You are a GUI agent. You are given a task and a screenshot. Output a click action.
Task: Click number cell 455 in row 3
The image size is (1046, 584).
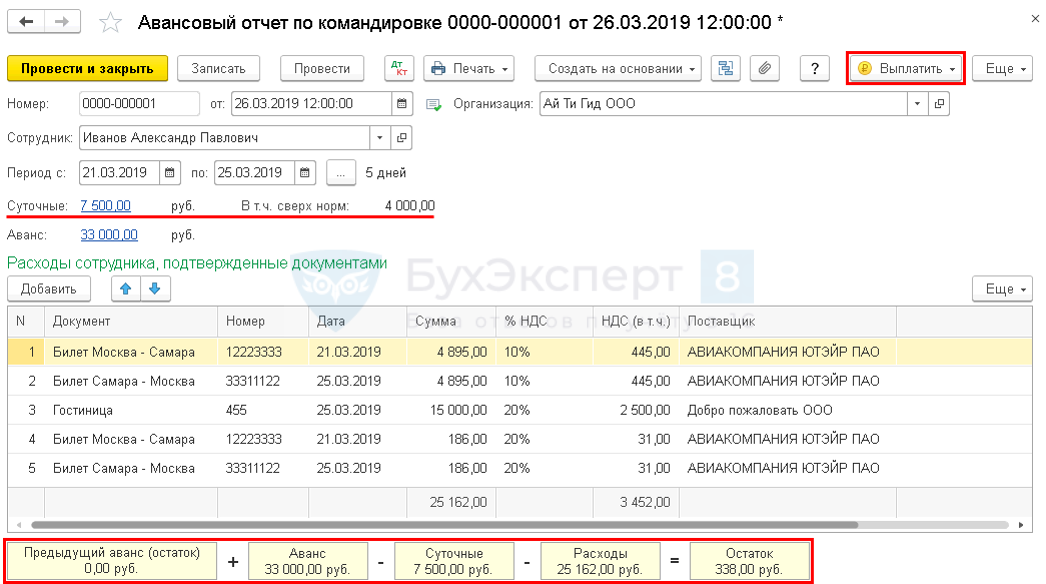[263, 410]
